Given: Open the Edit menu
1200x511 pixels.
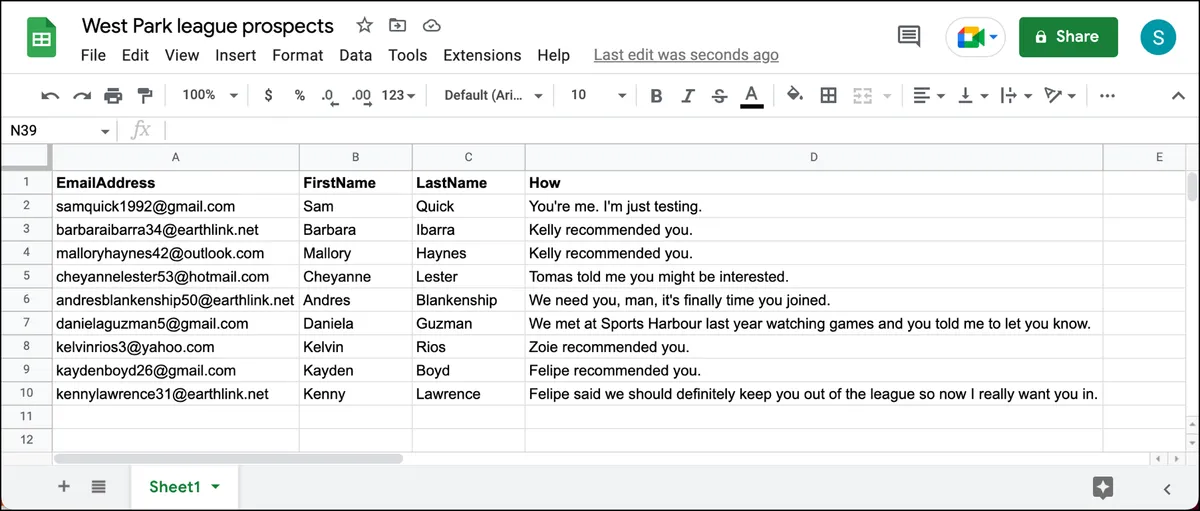Looking at the screenshot, I should pyautogui.click(x=135, y=55).
